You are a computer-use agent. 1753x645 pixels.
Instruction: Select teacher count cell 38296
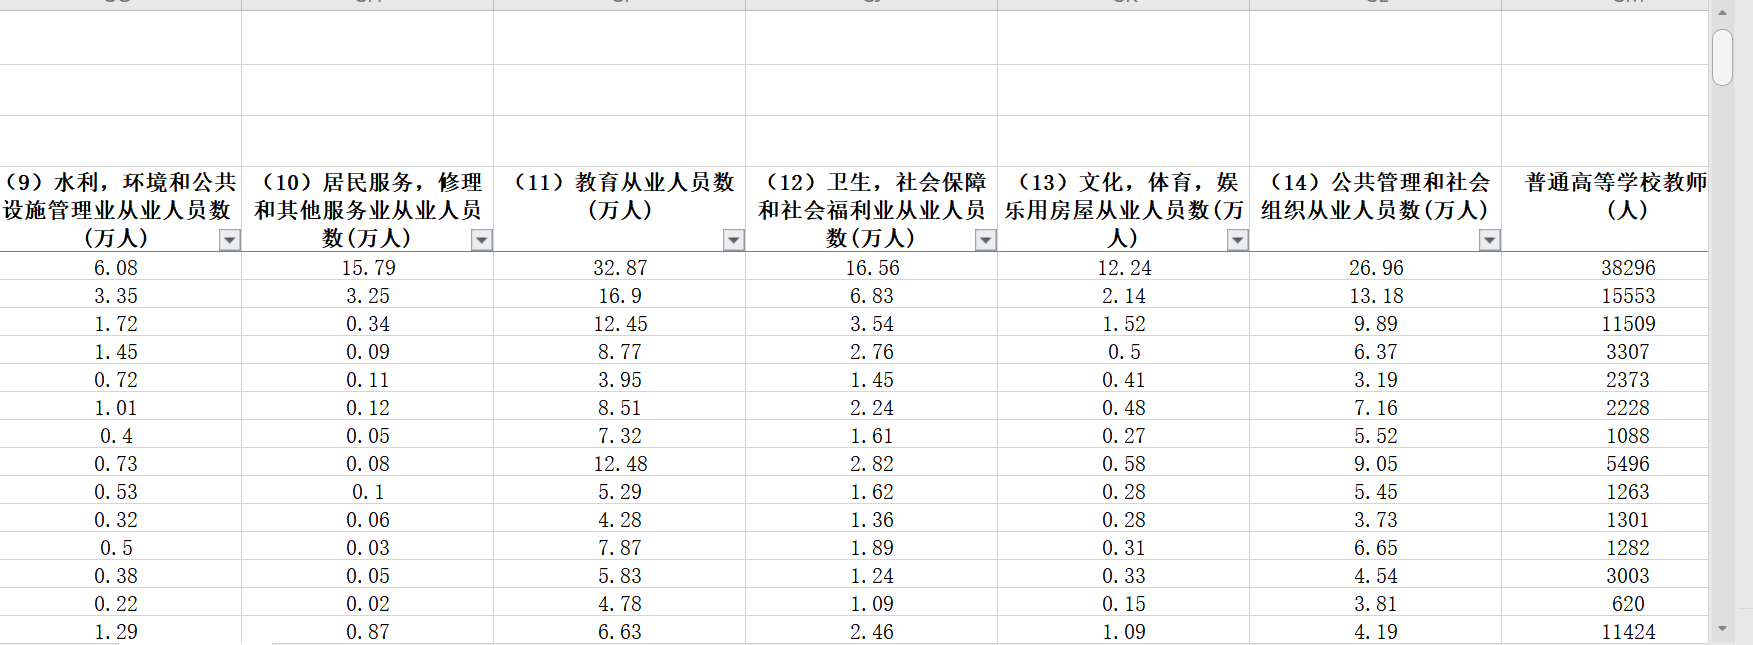coord(1605,268)
